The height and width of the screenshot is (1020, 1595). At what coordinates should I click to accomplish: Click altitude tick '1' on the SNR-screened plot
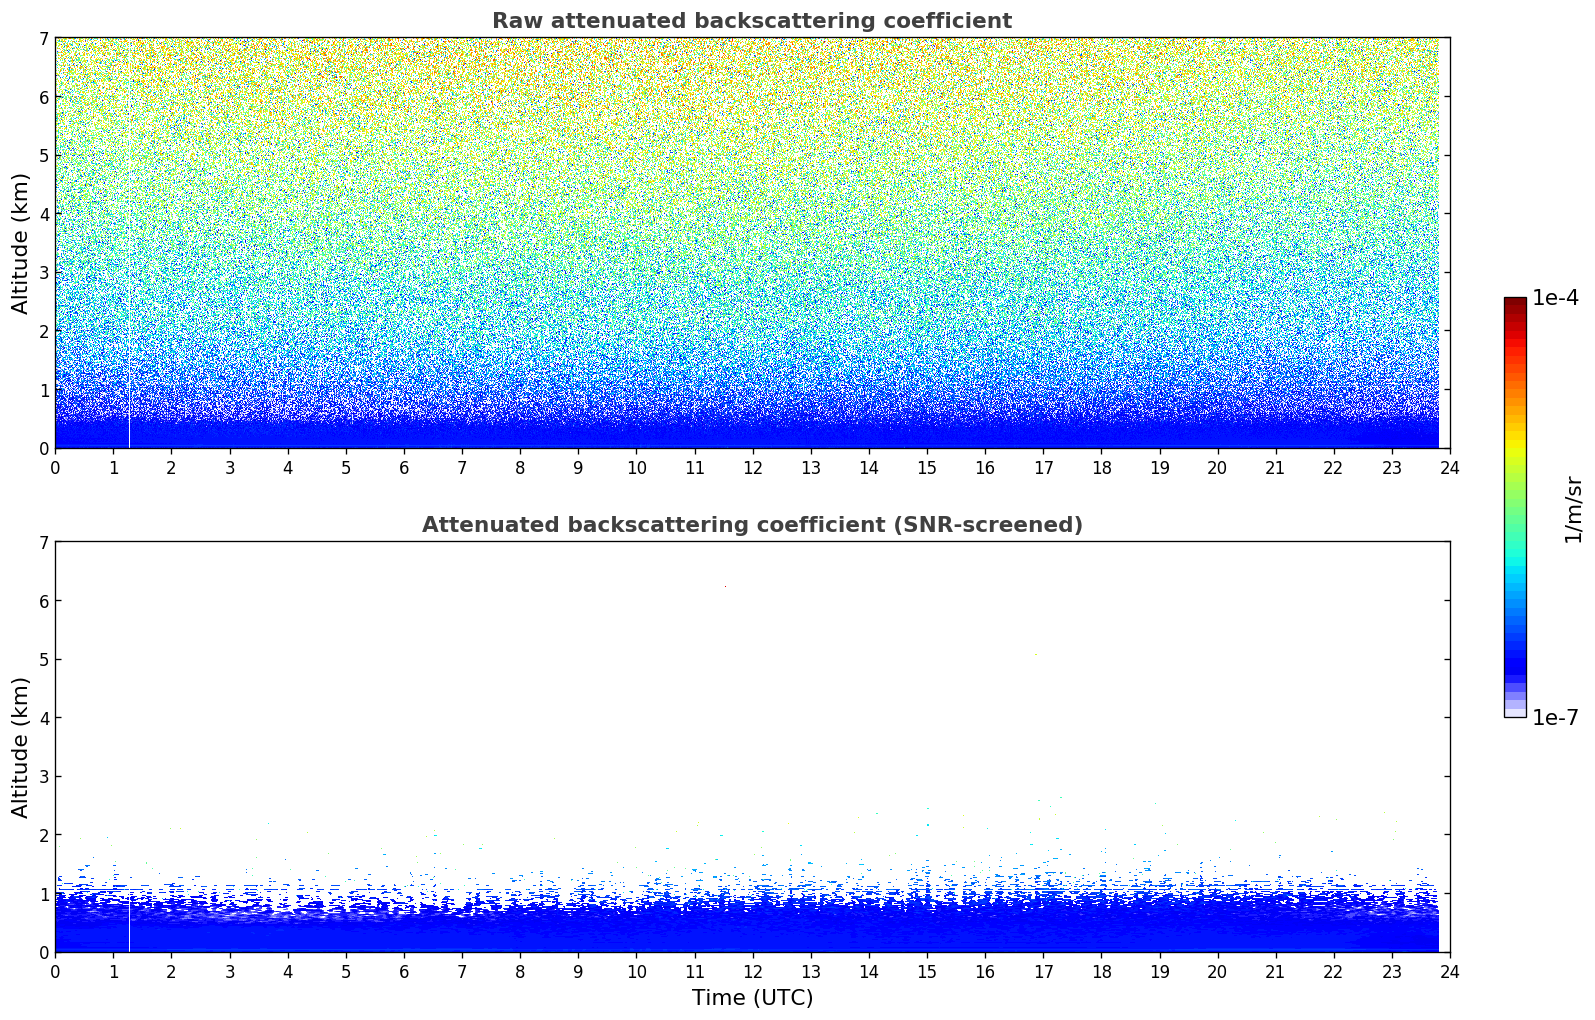coord(43,894)
